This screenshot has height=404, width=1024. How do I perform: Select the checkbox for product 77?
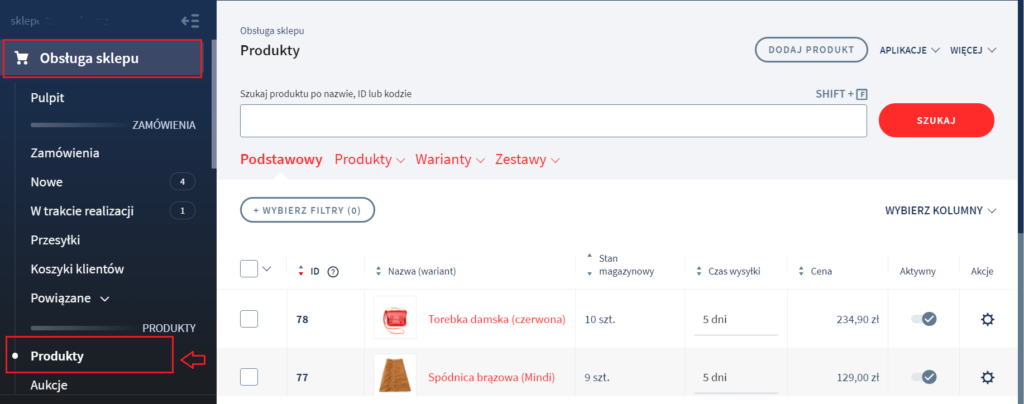click(250, 377)
